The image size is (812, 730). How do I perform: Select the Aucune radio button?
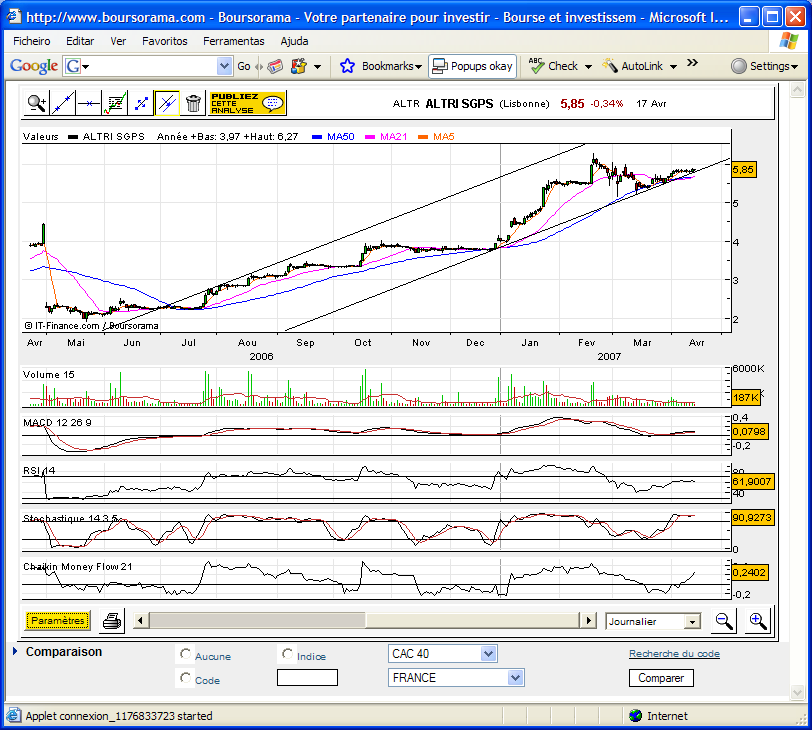[185, 654]
